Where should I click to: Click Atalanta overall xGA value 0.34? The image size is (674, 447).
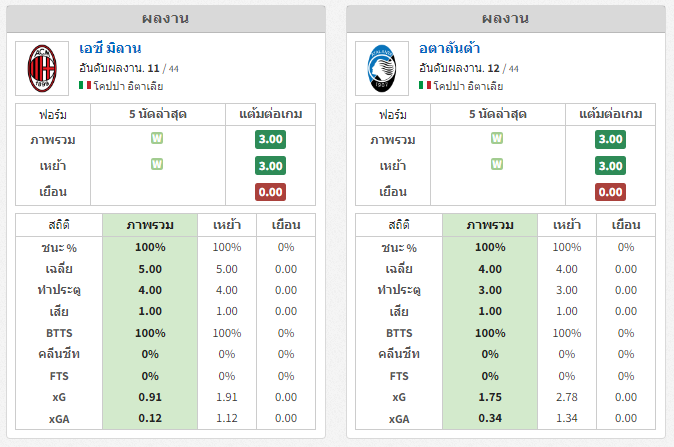490,418
